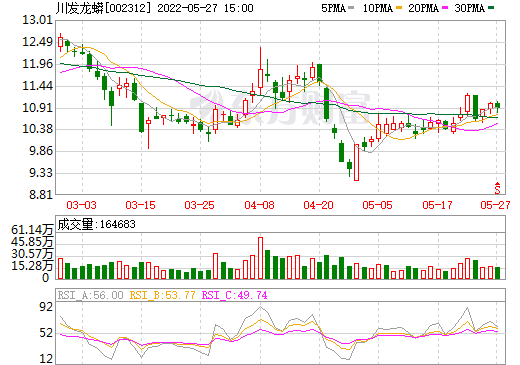Screen dimensions: 520x365
Task: Click the 15.28万 volume axis label
Action: tap(32, 266)
